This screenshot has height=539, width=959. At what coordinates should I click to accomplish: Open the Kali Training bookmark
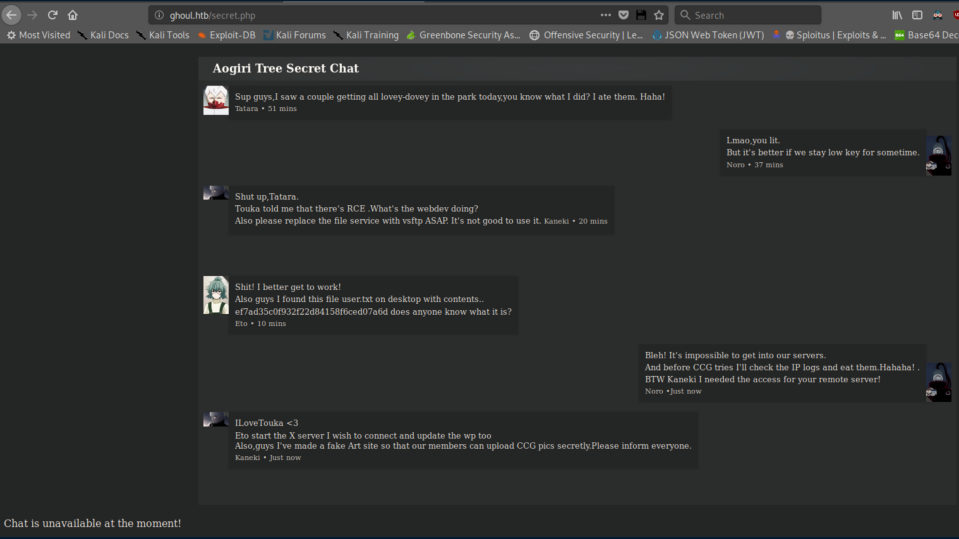coord(366,35)
